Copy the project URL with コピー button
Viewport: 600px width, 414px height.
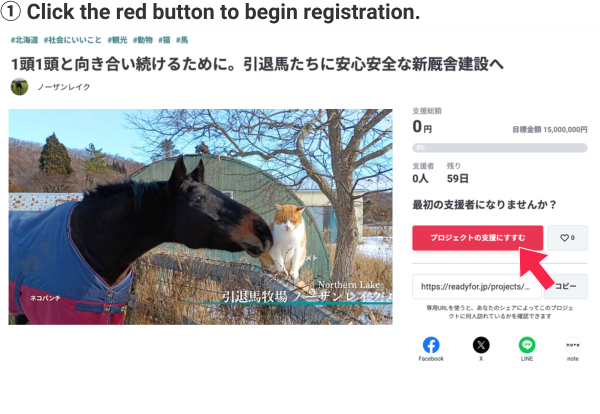click(x=566, y=286)
